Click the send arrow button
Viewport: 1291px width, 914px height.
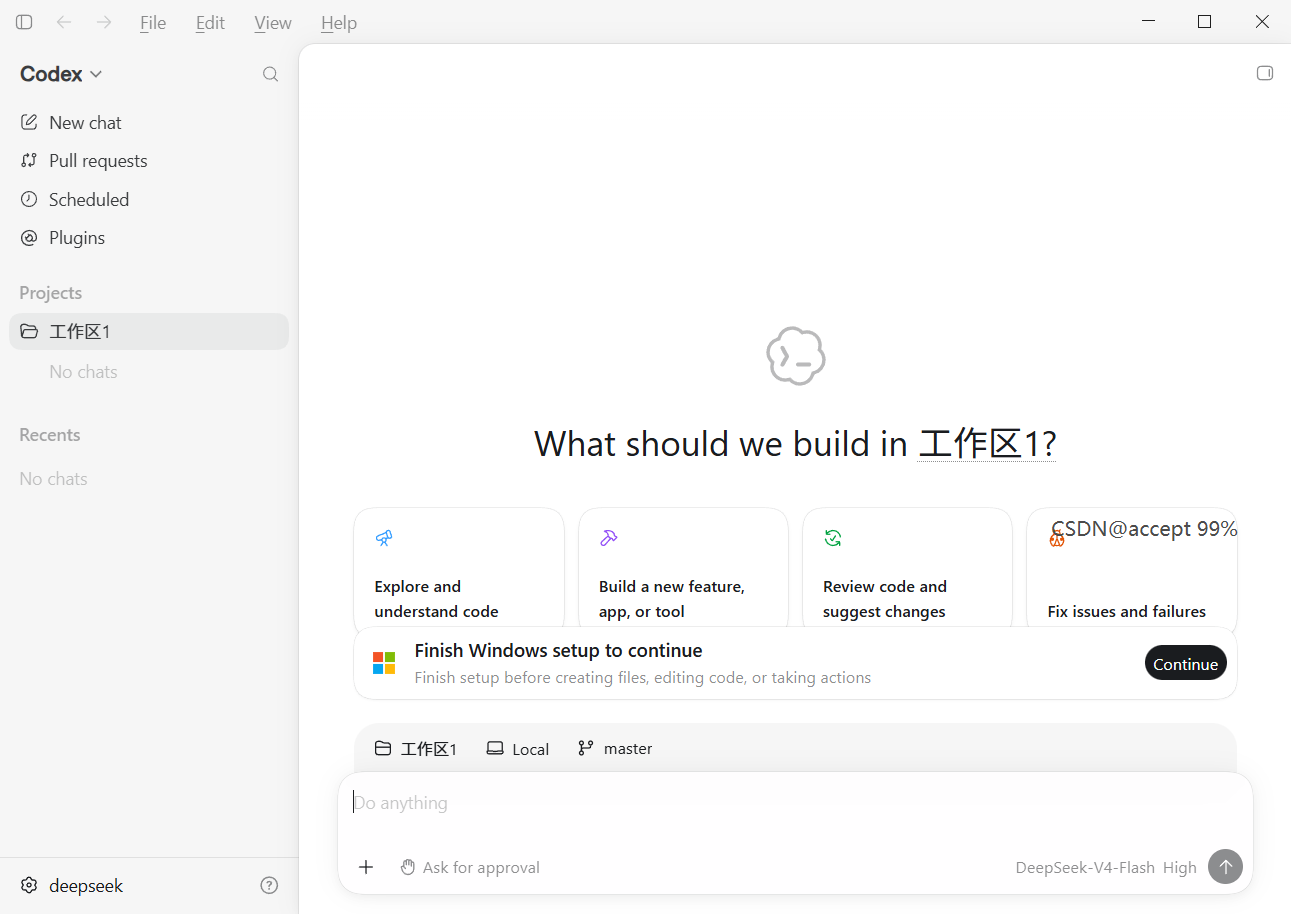coord(1225,867)
